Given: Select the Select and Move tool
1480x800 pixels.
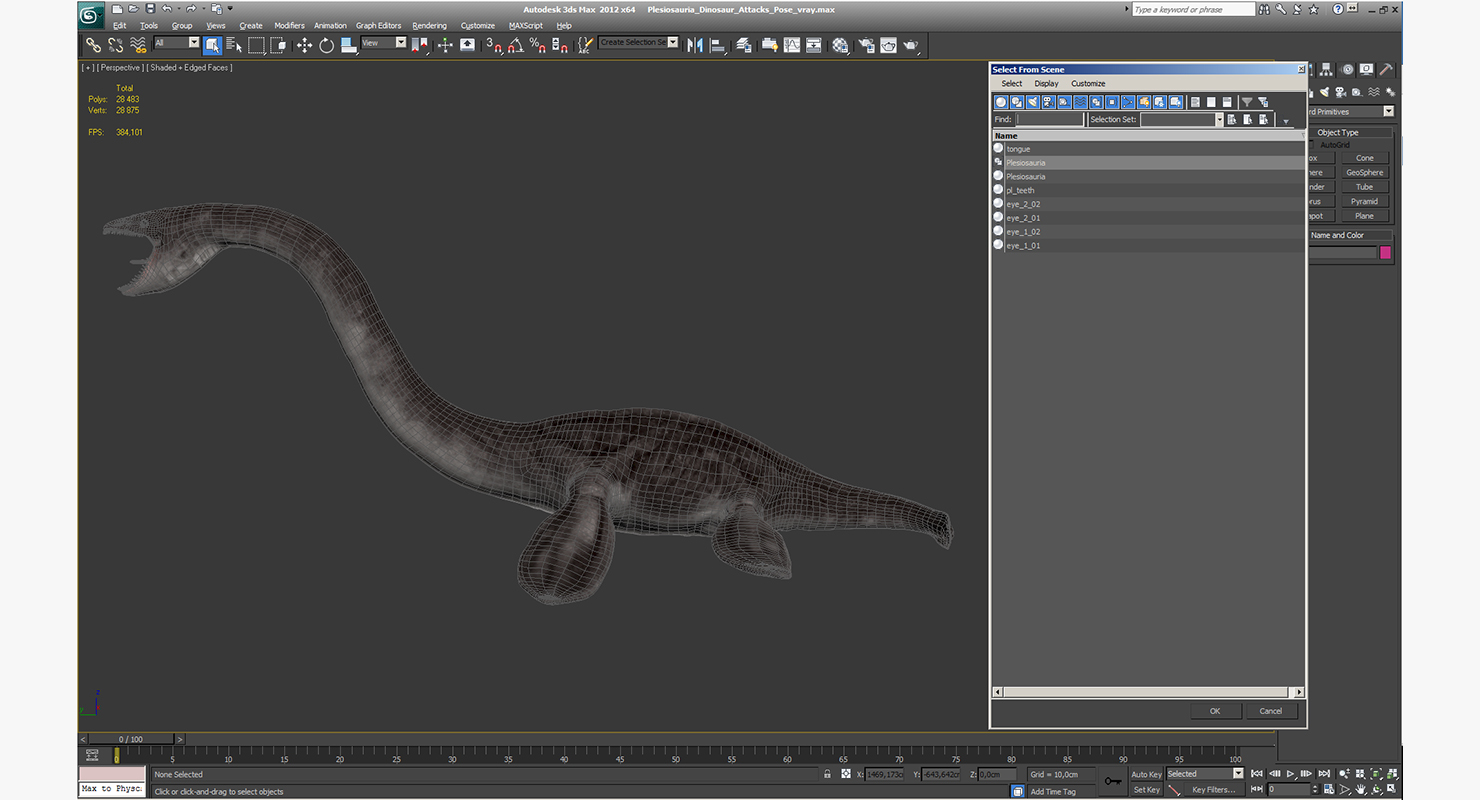Looking at the screenshot, I should pyautogui.click(x=304, y=45).
